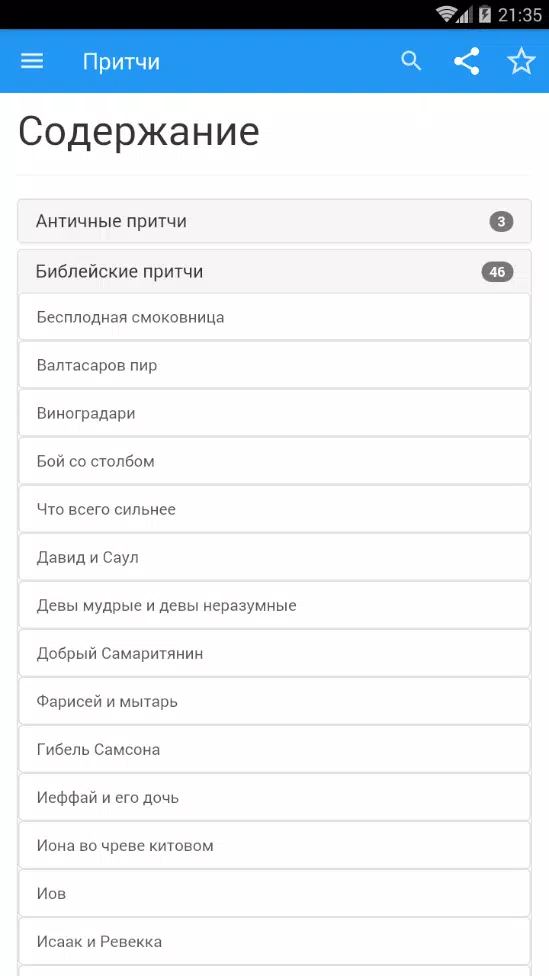Open the Иов parable
This screenshot has width=549, height=976.
click(274, 893)
